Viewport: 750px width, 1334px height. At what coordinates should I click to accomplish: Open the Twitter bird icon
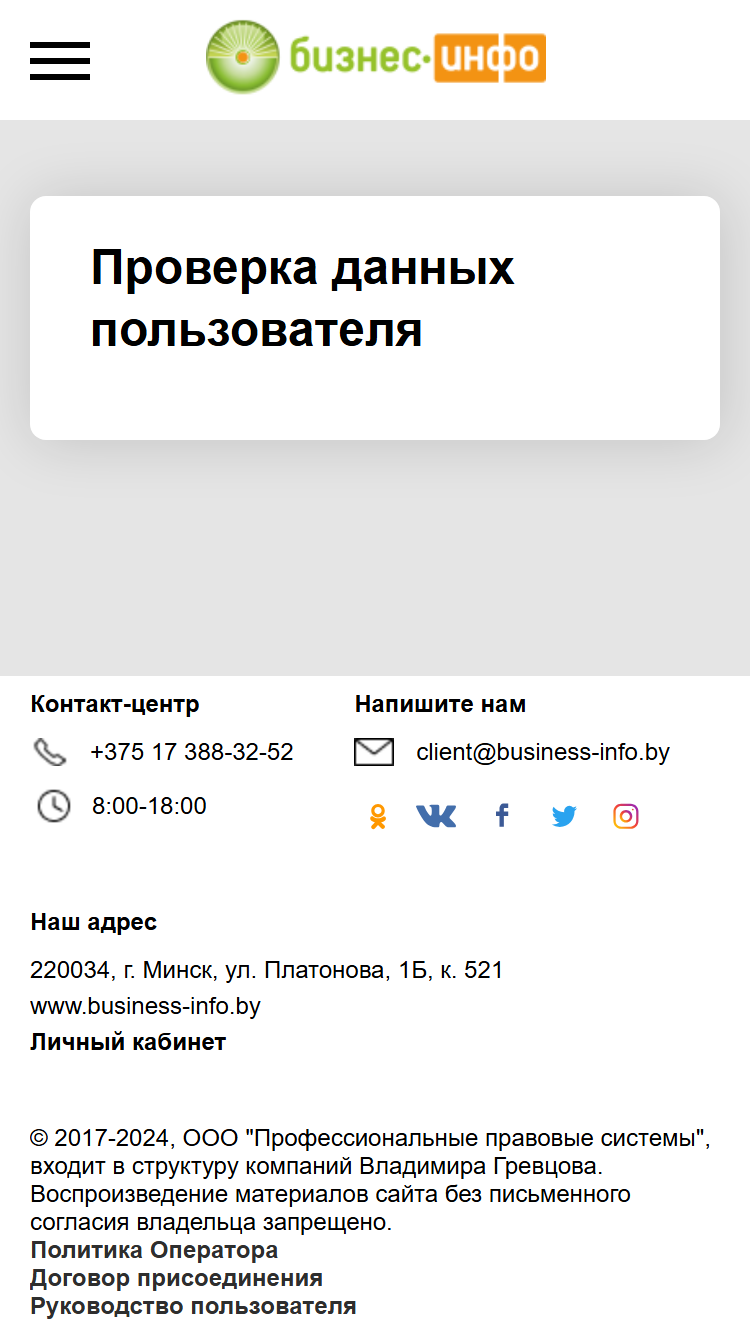pos(564,817)
